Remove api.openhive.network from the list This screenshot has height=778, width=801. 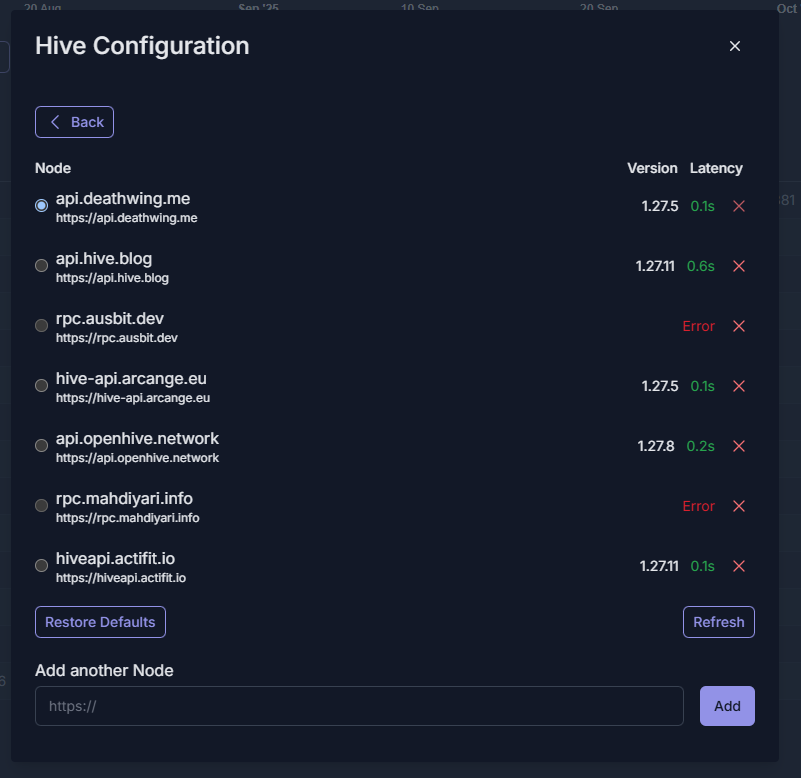point(739,446)
